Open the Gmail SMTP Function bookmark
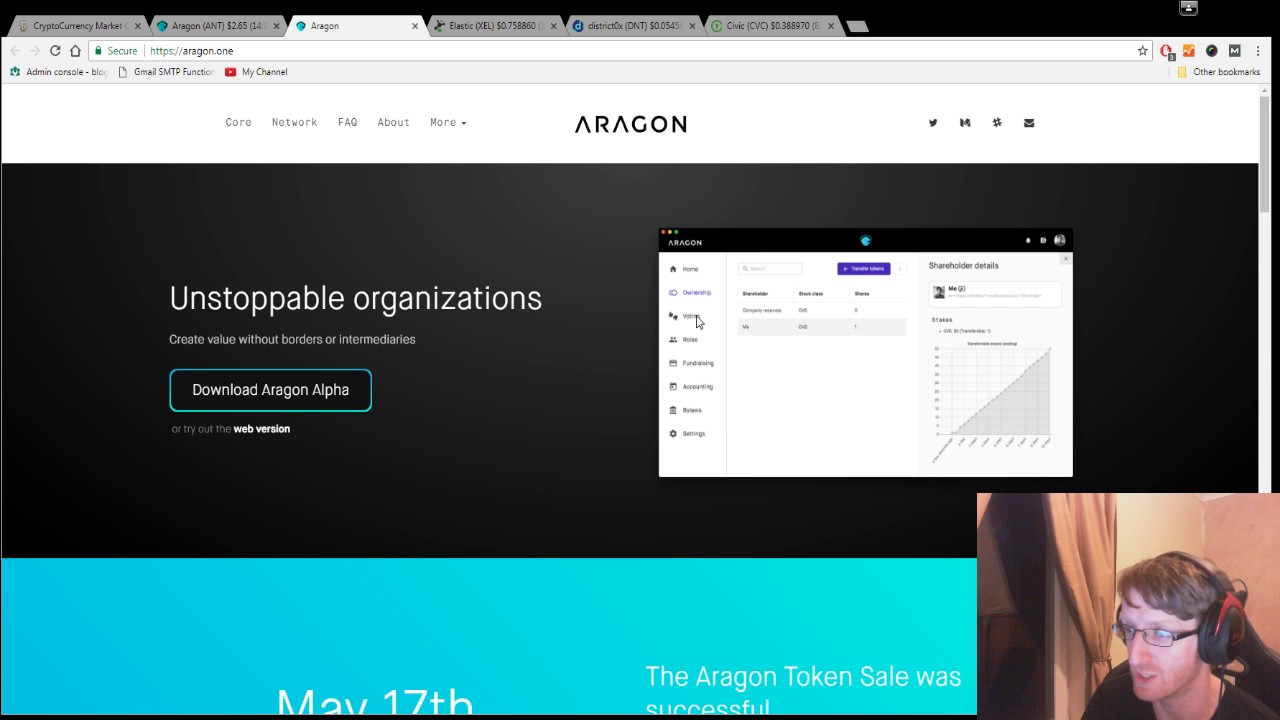The height and width of the screenshot is (720, 1280). (166, 72)
